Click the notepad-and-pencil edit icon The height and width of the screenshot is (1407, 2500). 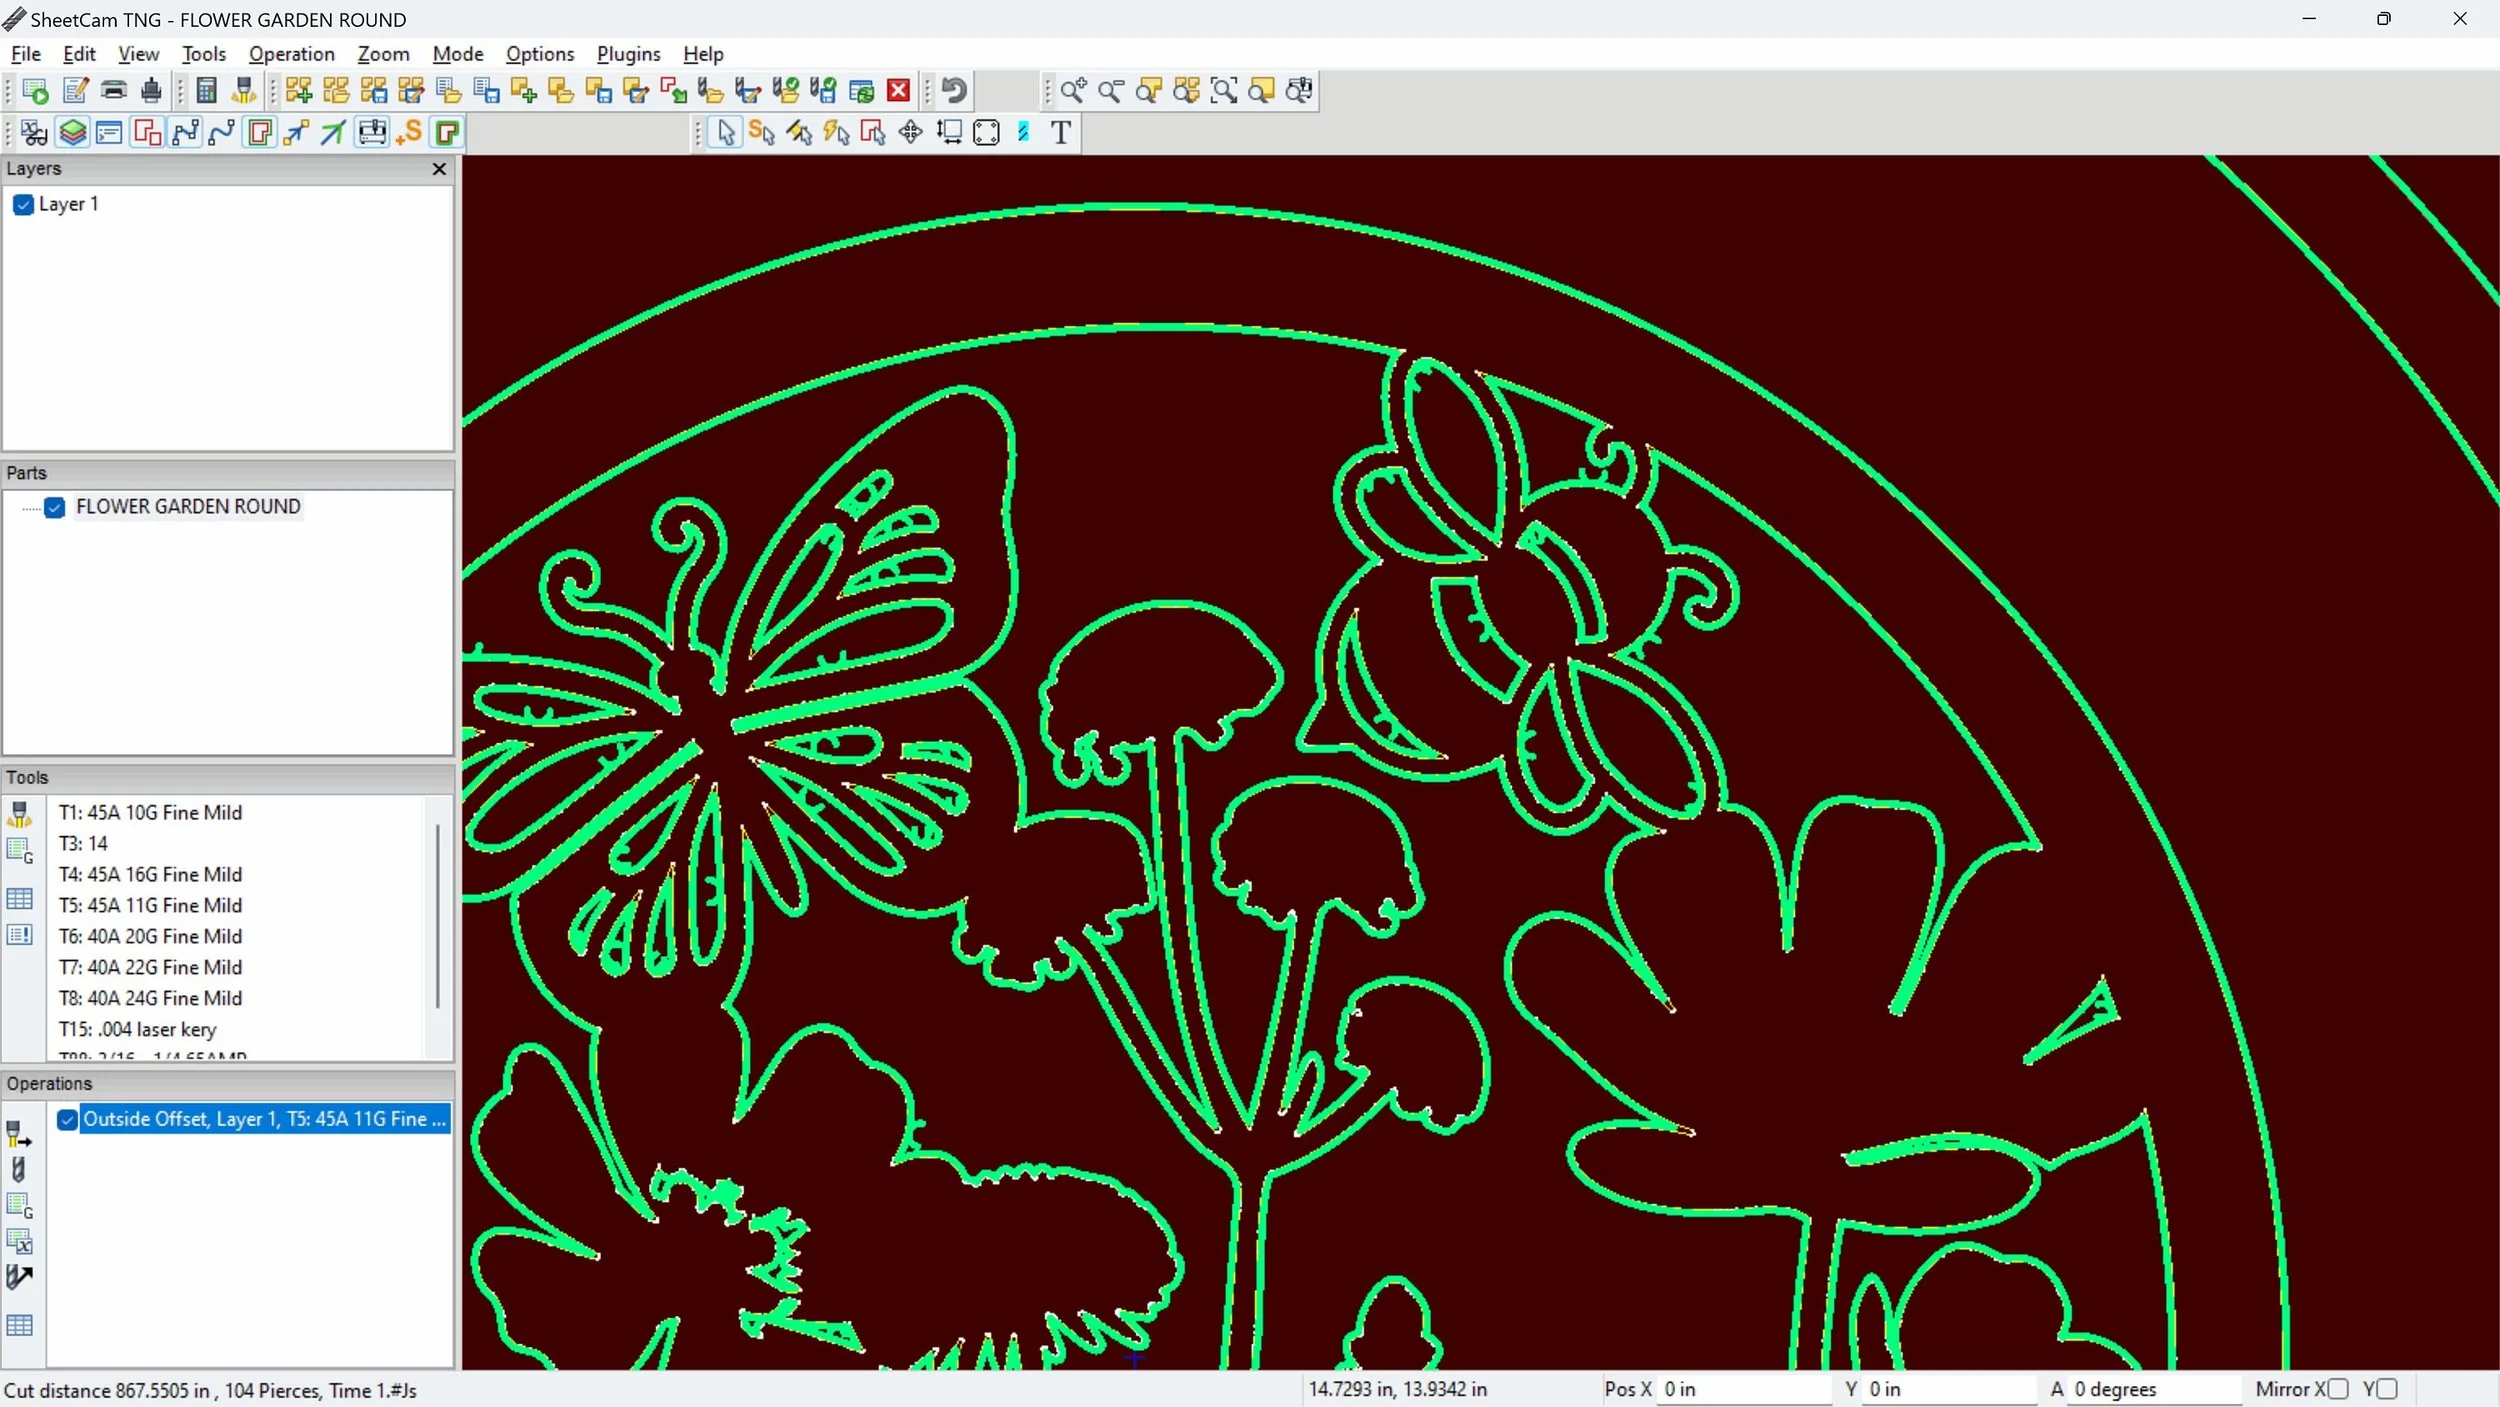[75, 91]
